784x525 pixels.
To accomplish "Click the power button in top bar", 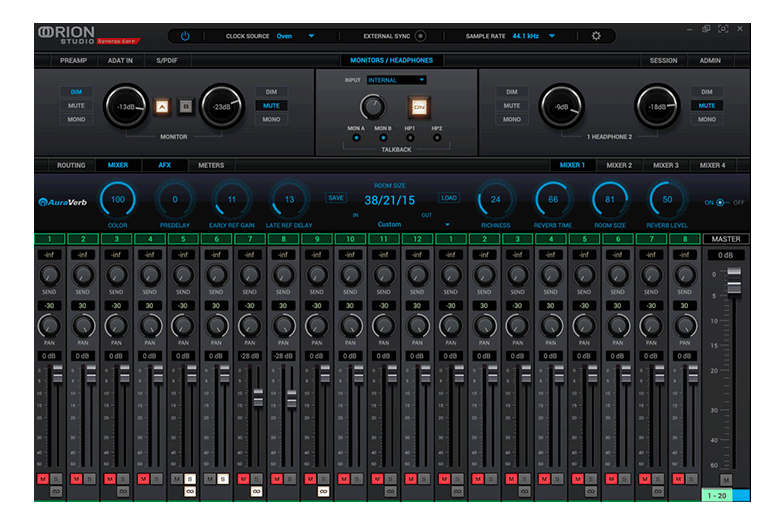I will (x=185, y=36).
